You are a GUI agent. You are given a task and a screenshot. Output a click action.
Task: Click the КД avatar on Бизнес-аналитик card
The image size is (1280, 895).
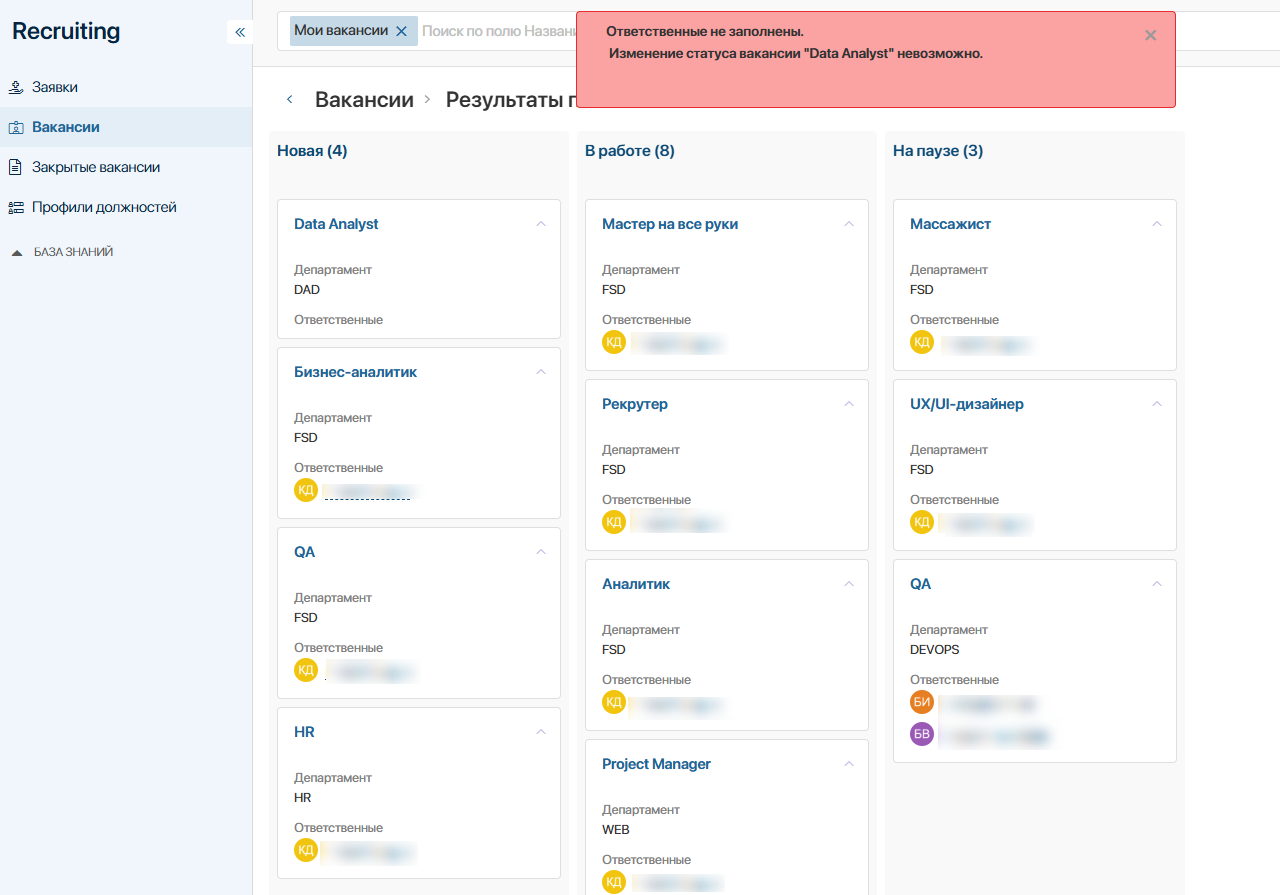pyautogui.click(x=306, y=490)
